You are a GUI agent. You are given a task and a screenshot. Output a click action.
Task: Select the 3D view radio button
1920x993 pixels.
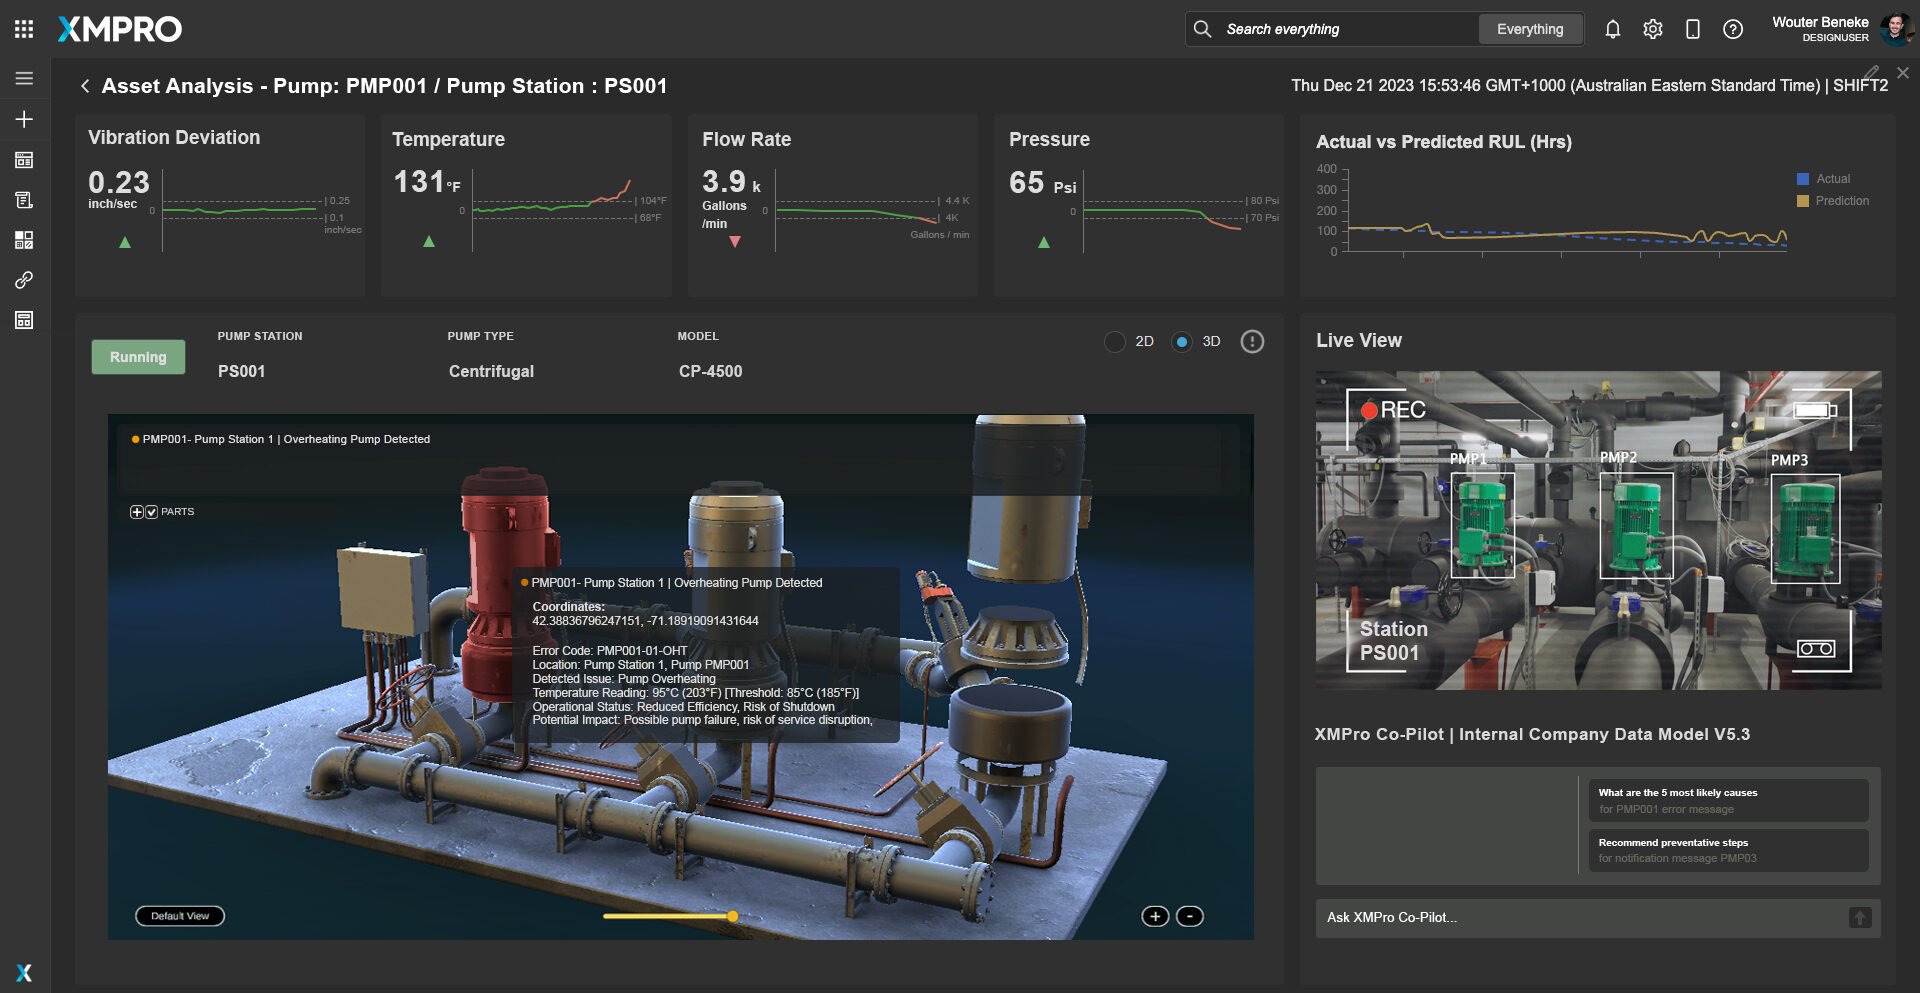[1182, 342]
